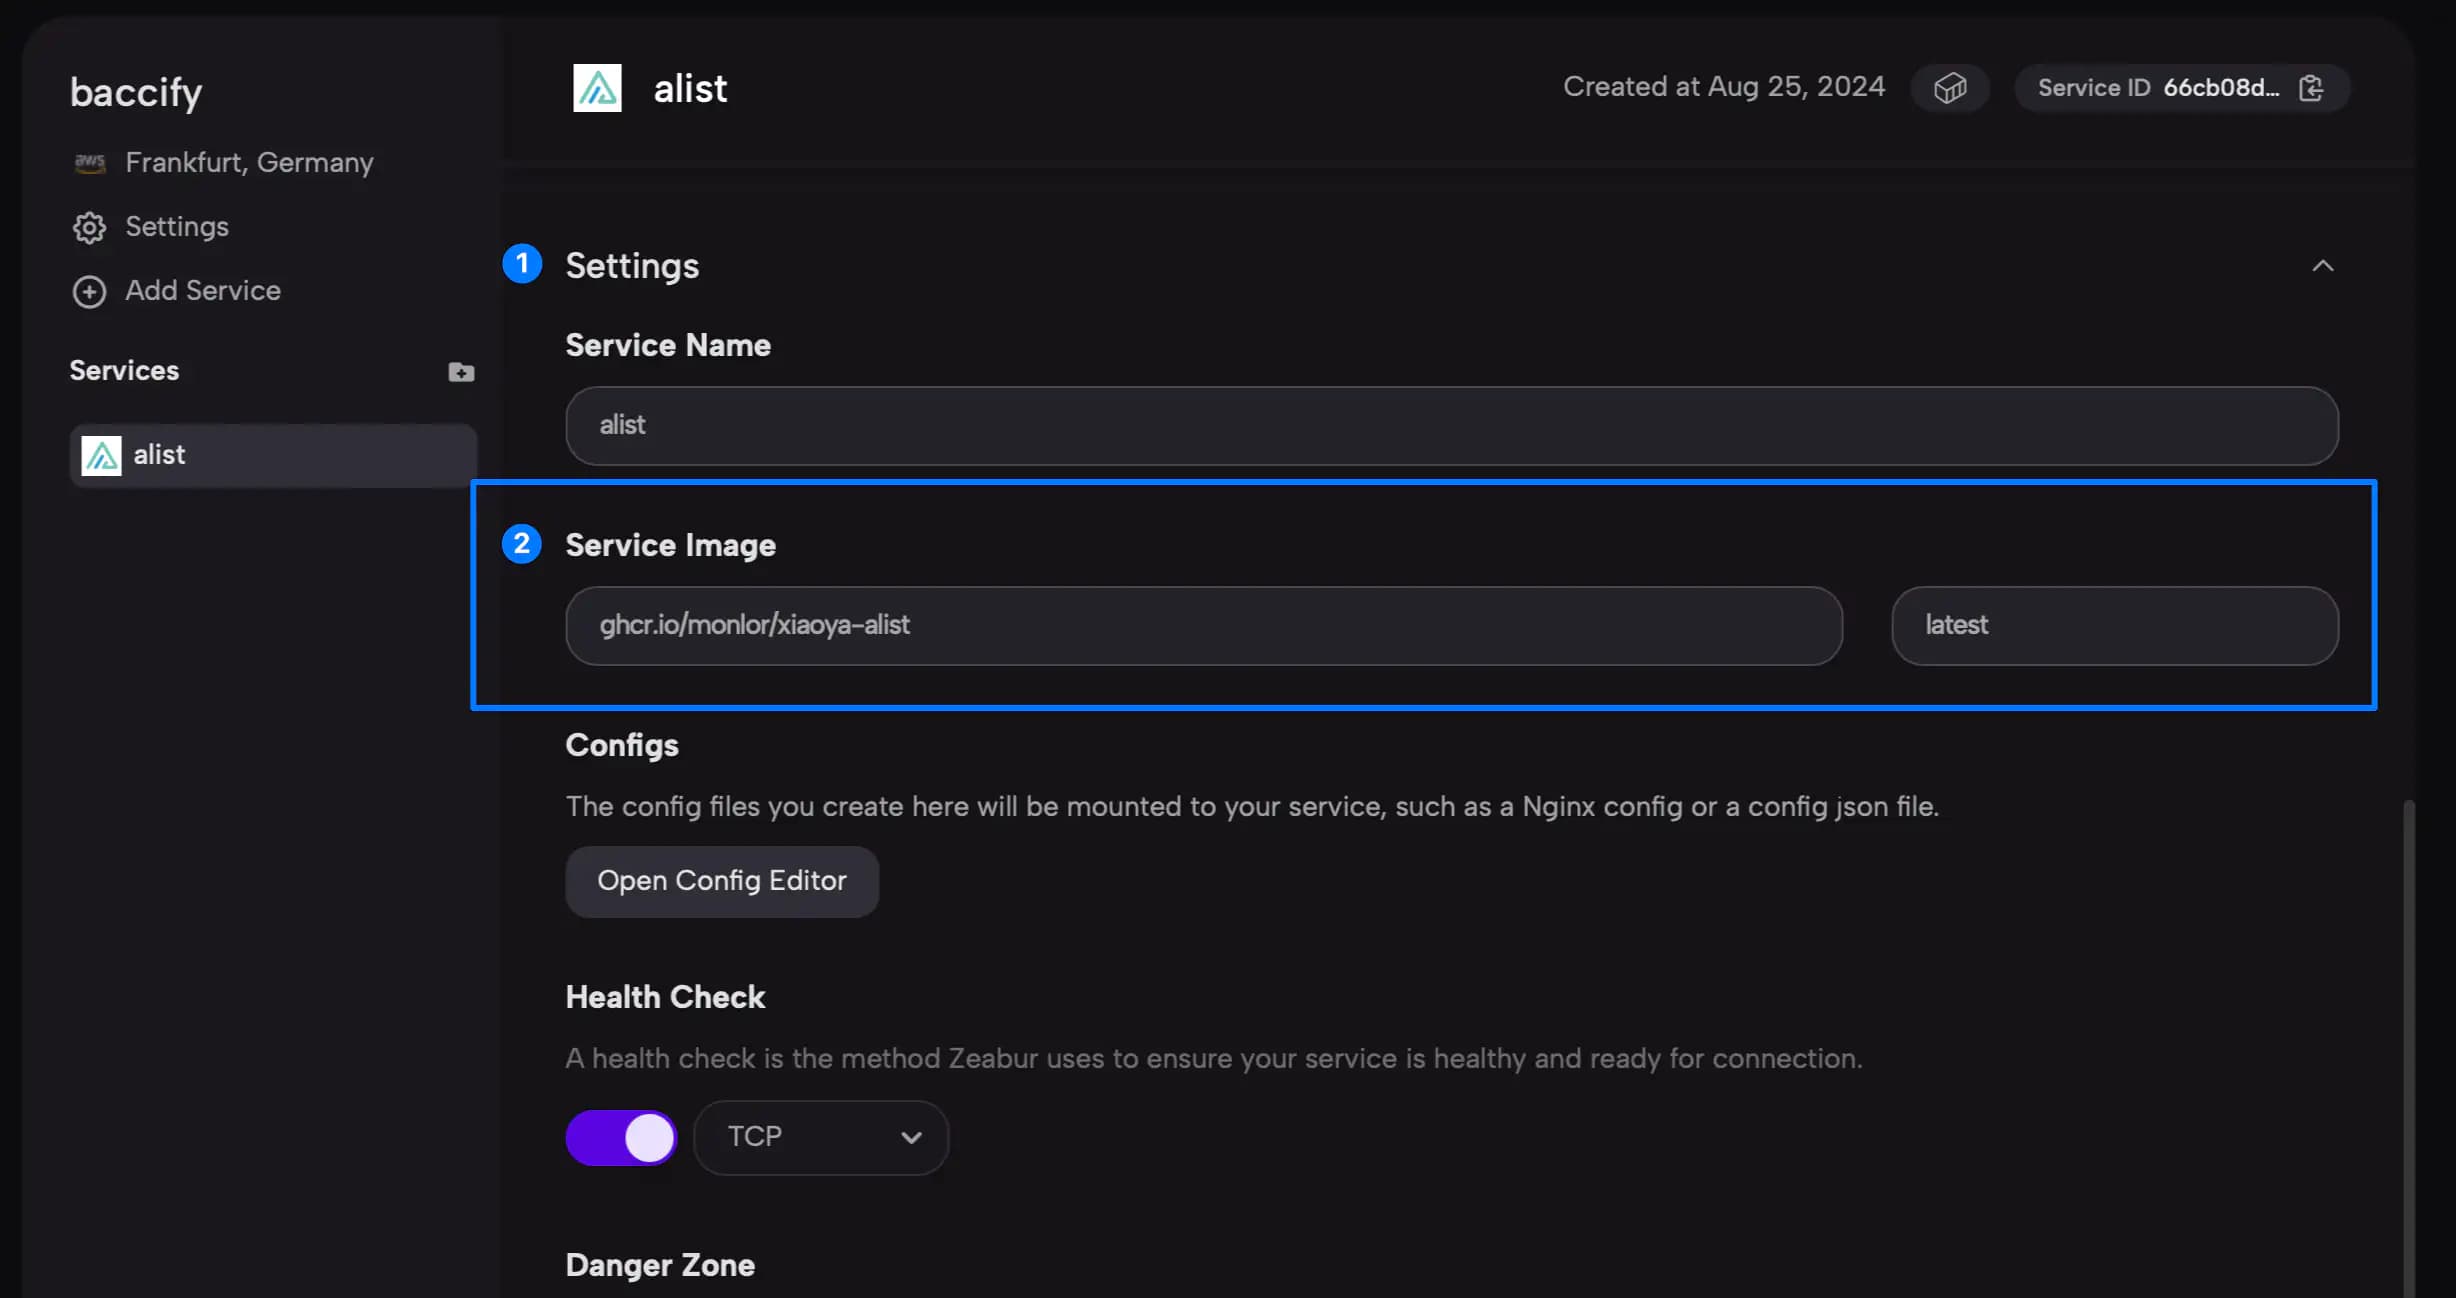Viewport: 2456px width, 1298px height.
Task: Click the latest image tag field
Action: 2114,626
